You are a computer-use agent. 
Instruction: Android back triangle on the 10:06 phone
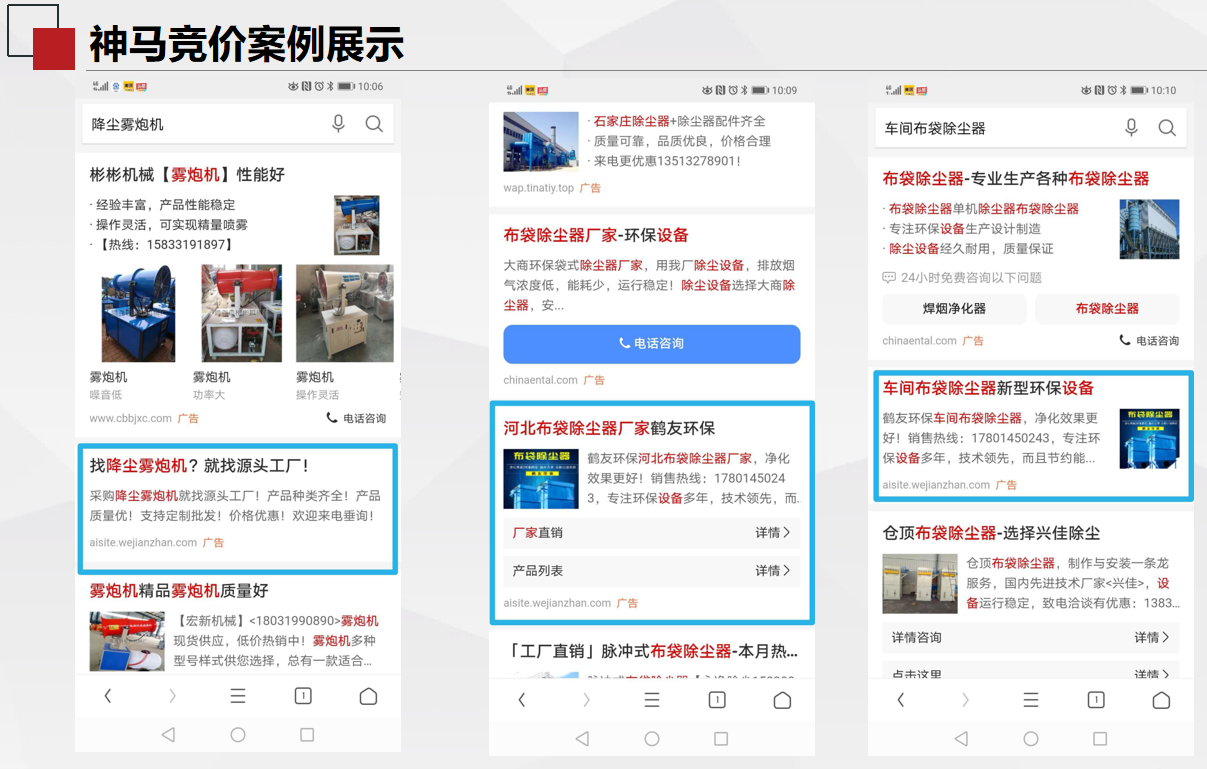tap(168, 734)
